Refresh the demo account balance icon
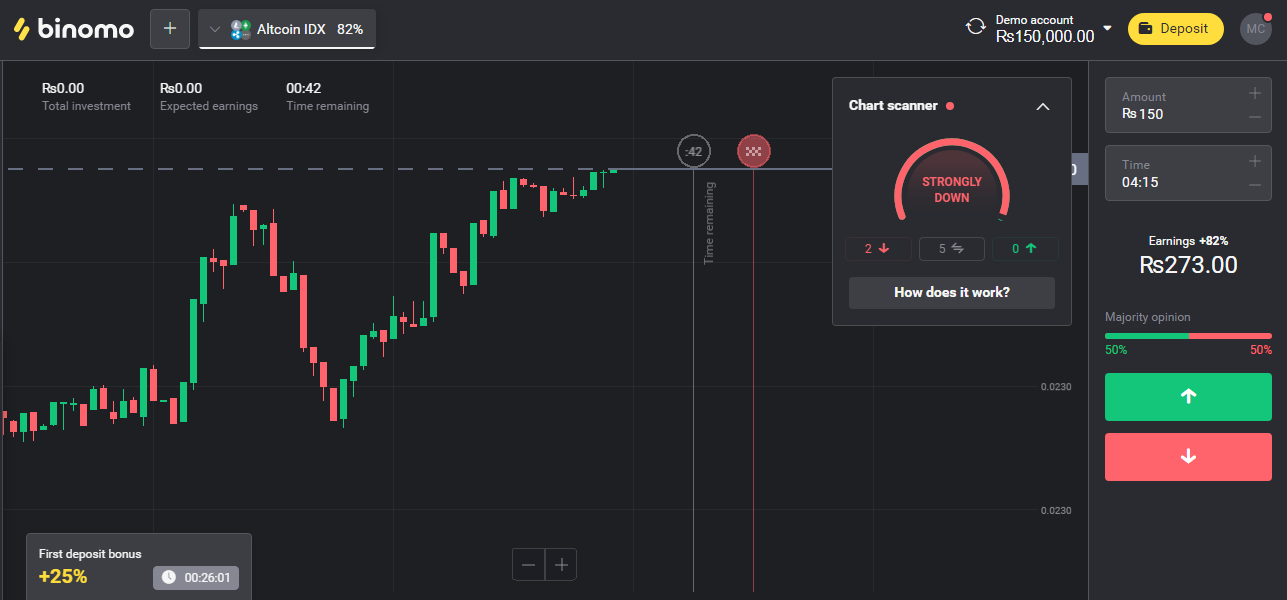 click(976, 27)
